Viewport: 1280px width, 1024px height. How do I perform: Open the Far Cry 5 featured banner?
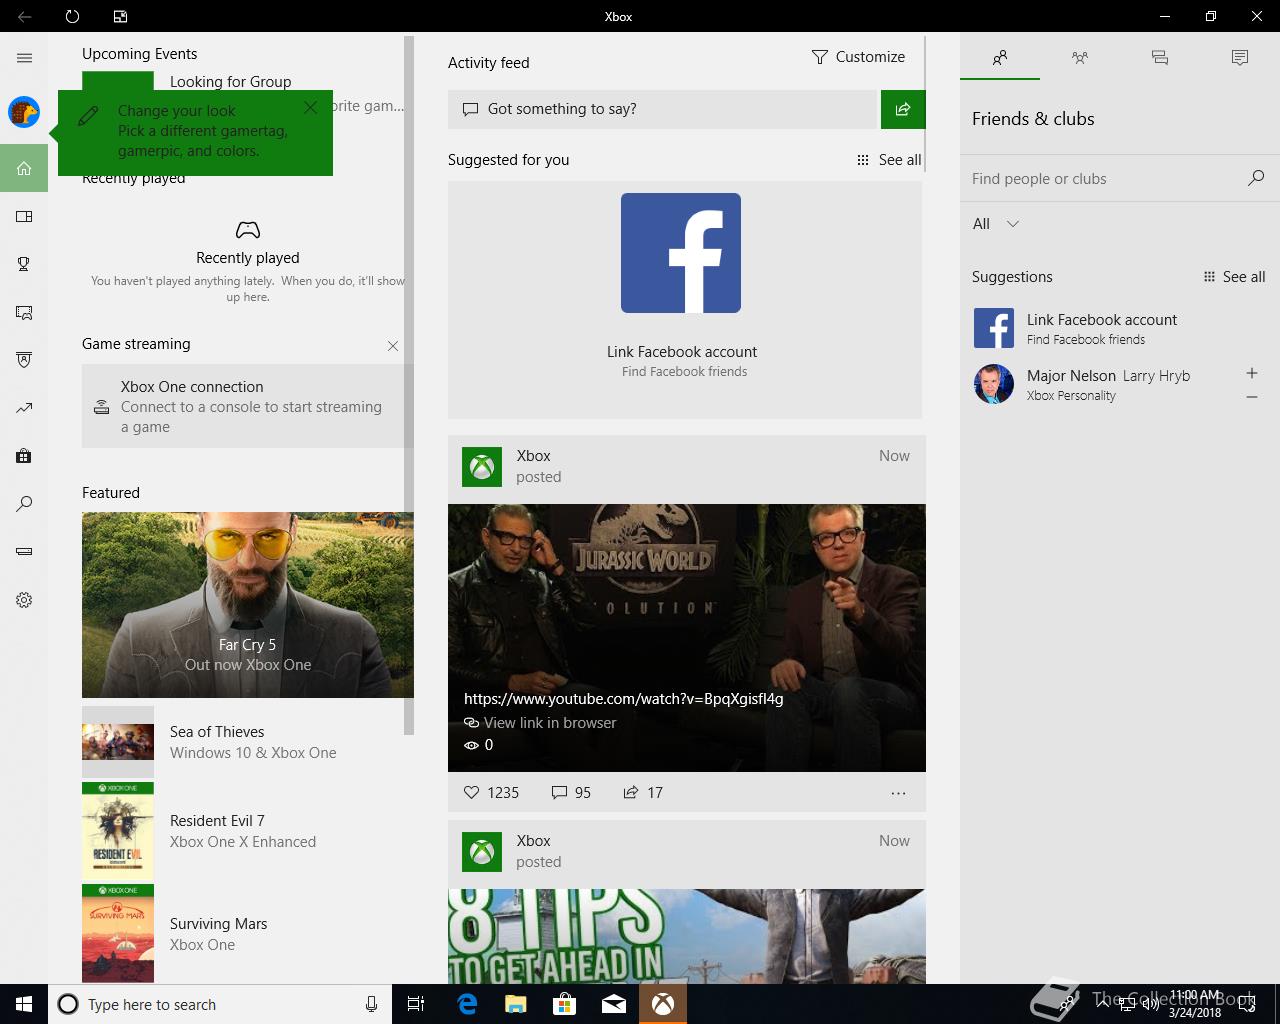coord(248,605)
